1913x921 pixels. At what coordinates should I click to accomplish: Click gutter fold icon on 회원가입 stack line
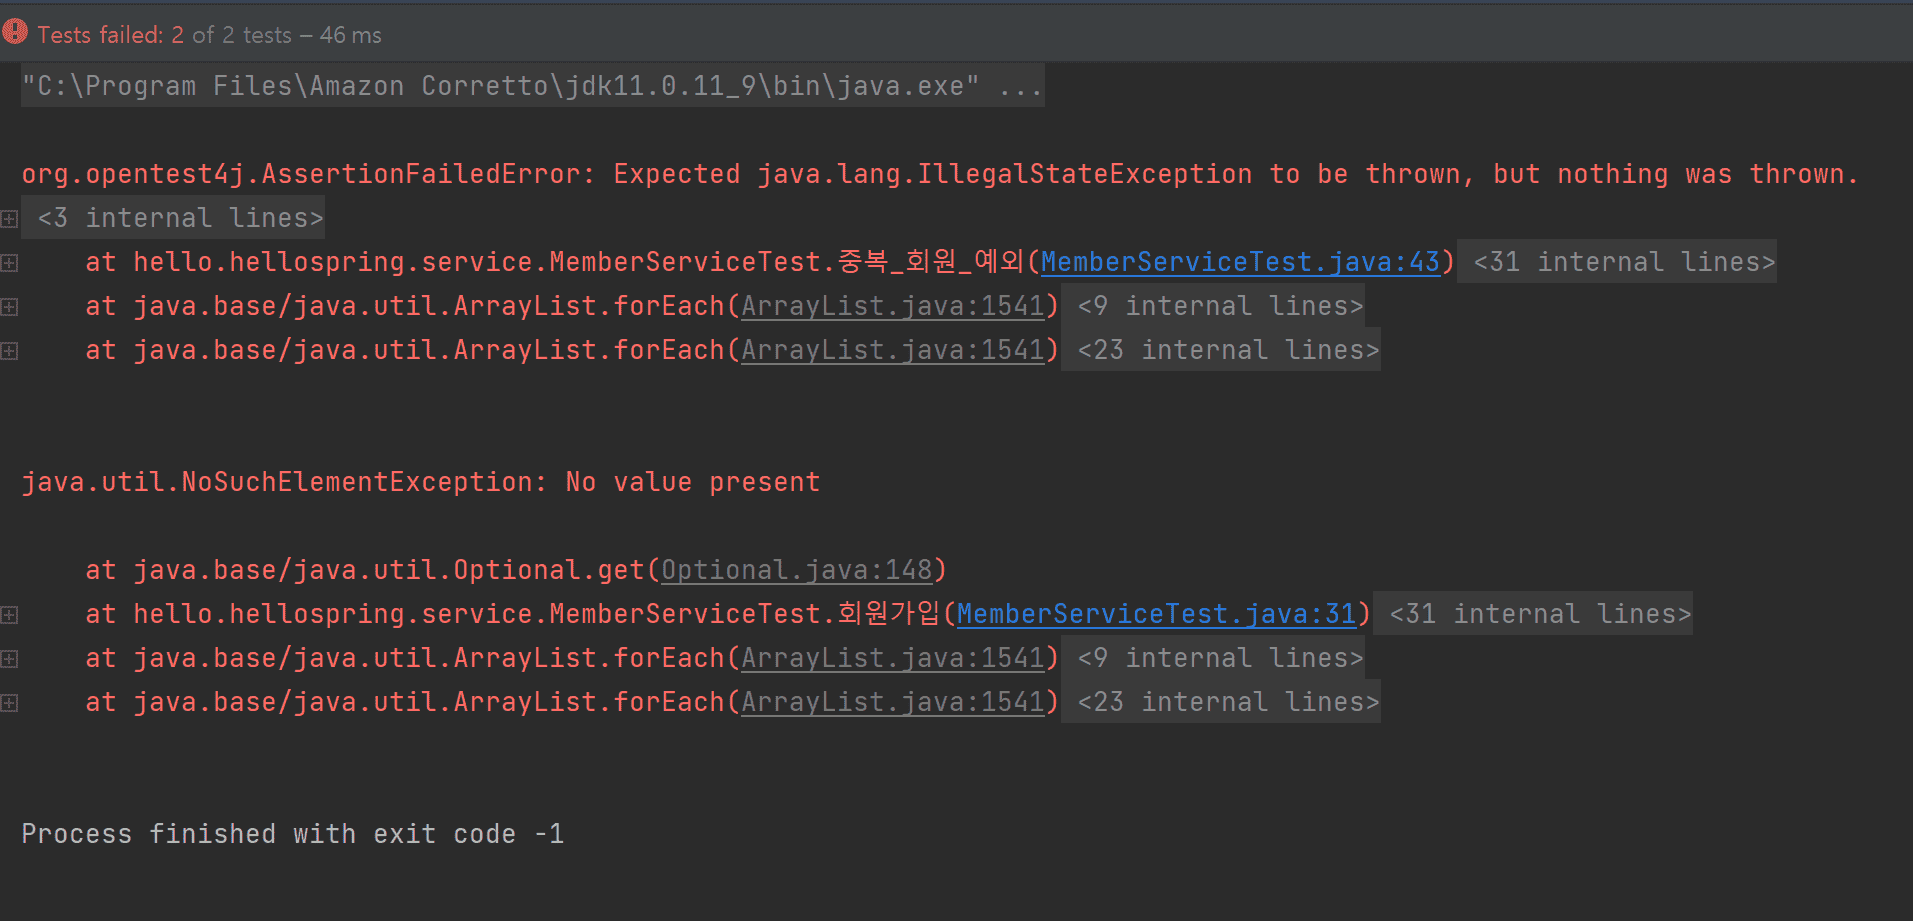(x=9, y=615)
